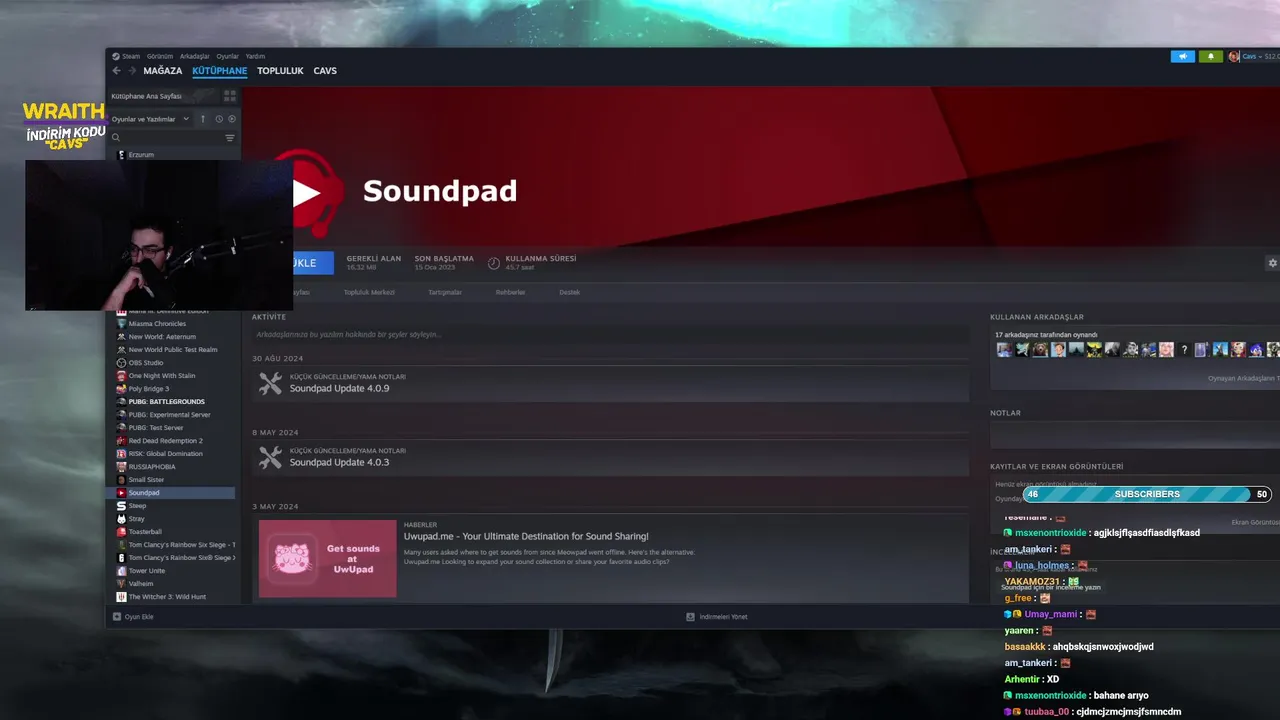Open the Get sounds at UwUpad thumbnail

(x=327, y=558)
